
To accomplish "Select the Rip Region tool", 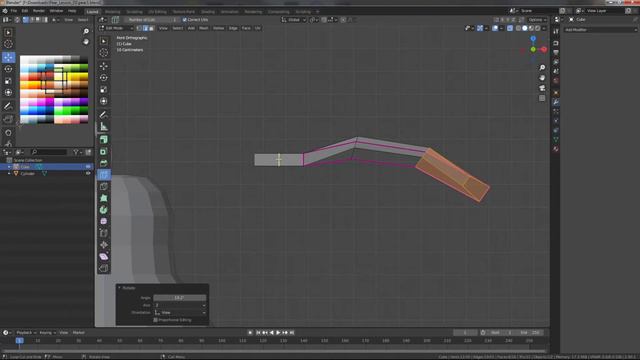I will pos(104,269).
